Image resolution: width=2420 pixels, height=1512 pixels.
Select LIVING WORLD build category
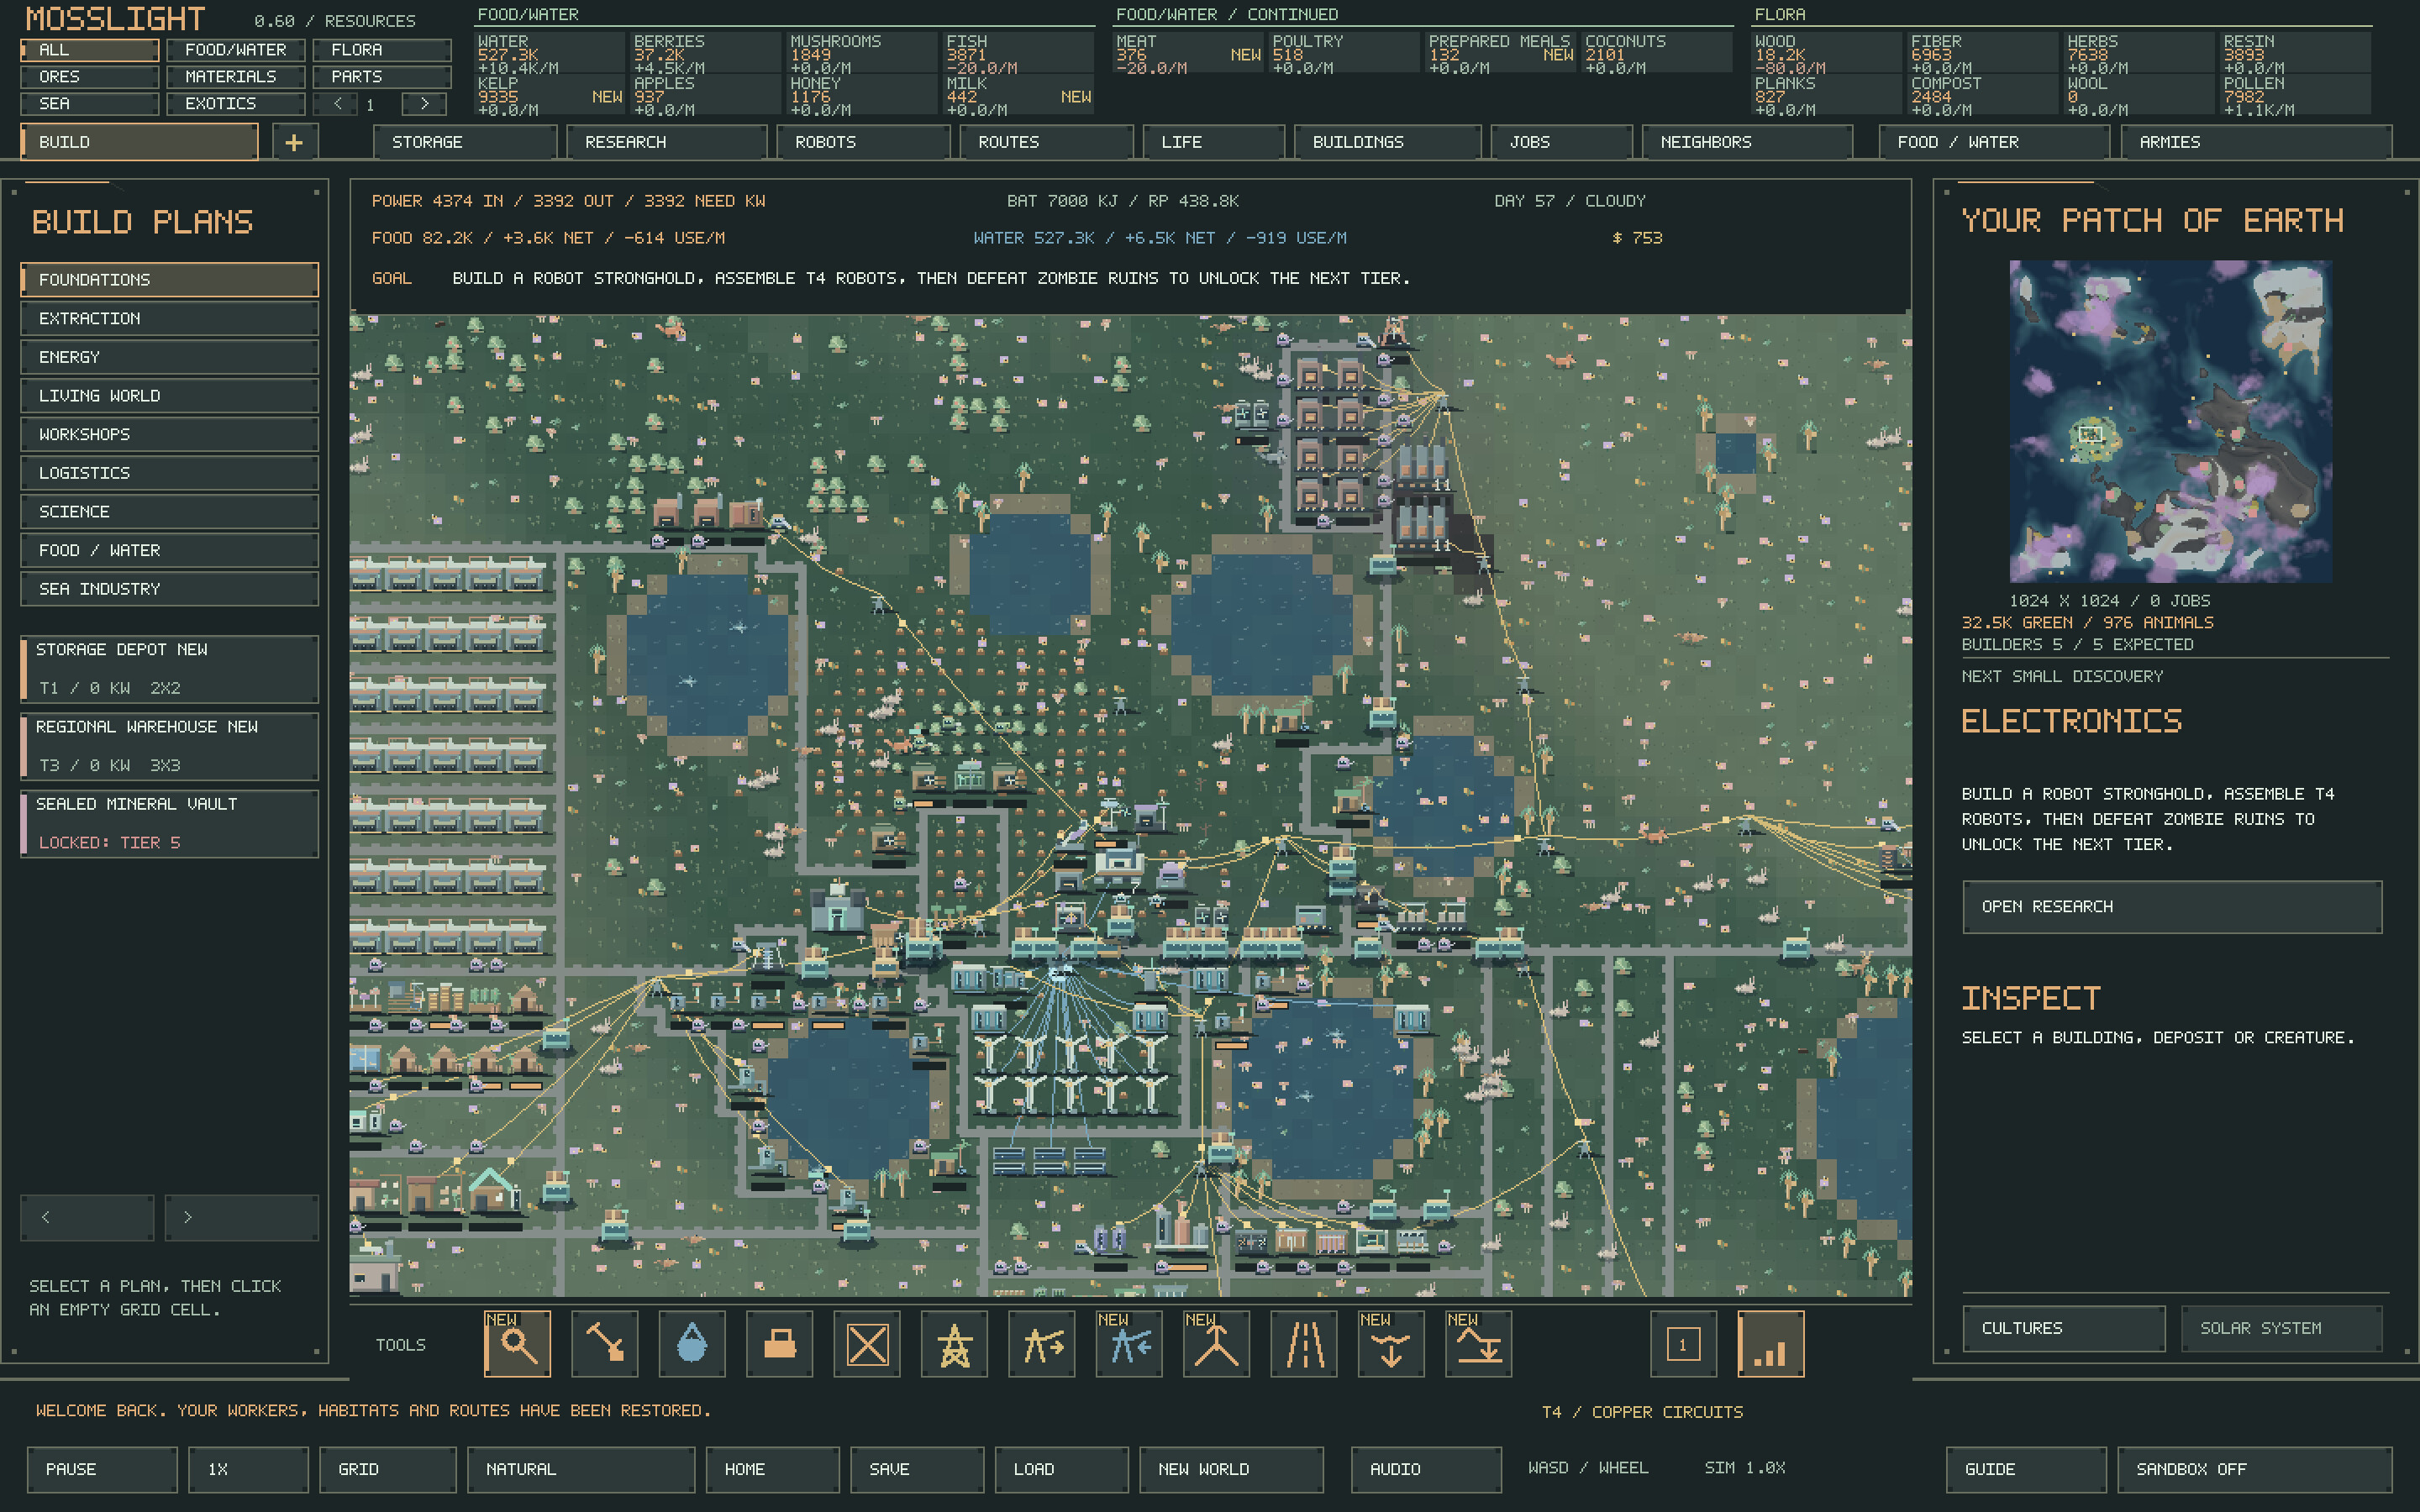[169, 396]
